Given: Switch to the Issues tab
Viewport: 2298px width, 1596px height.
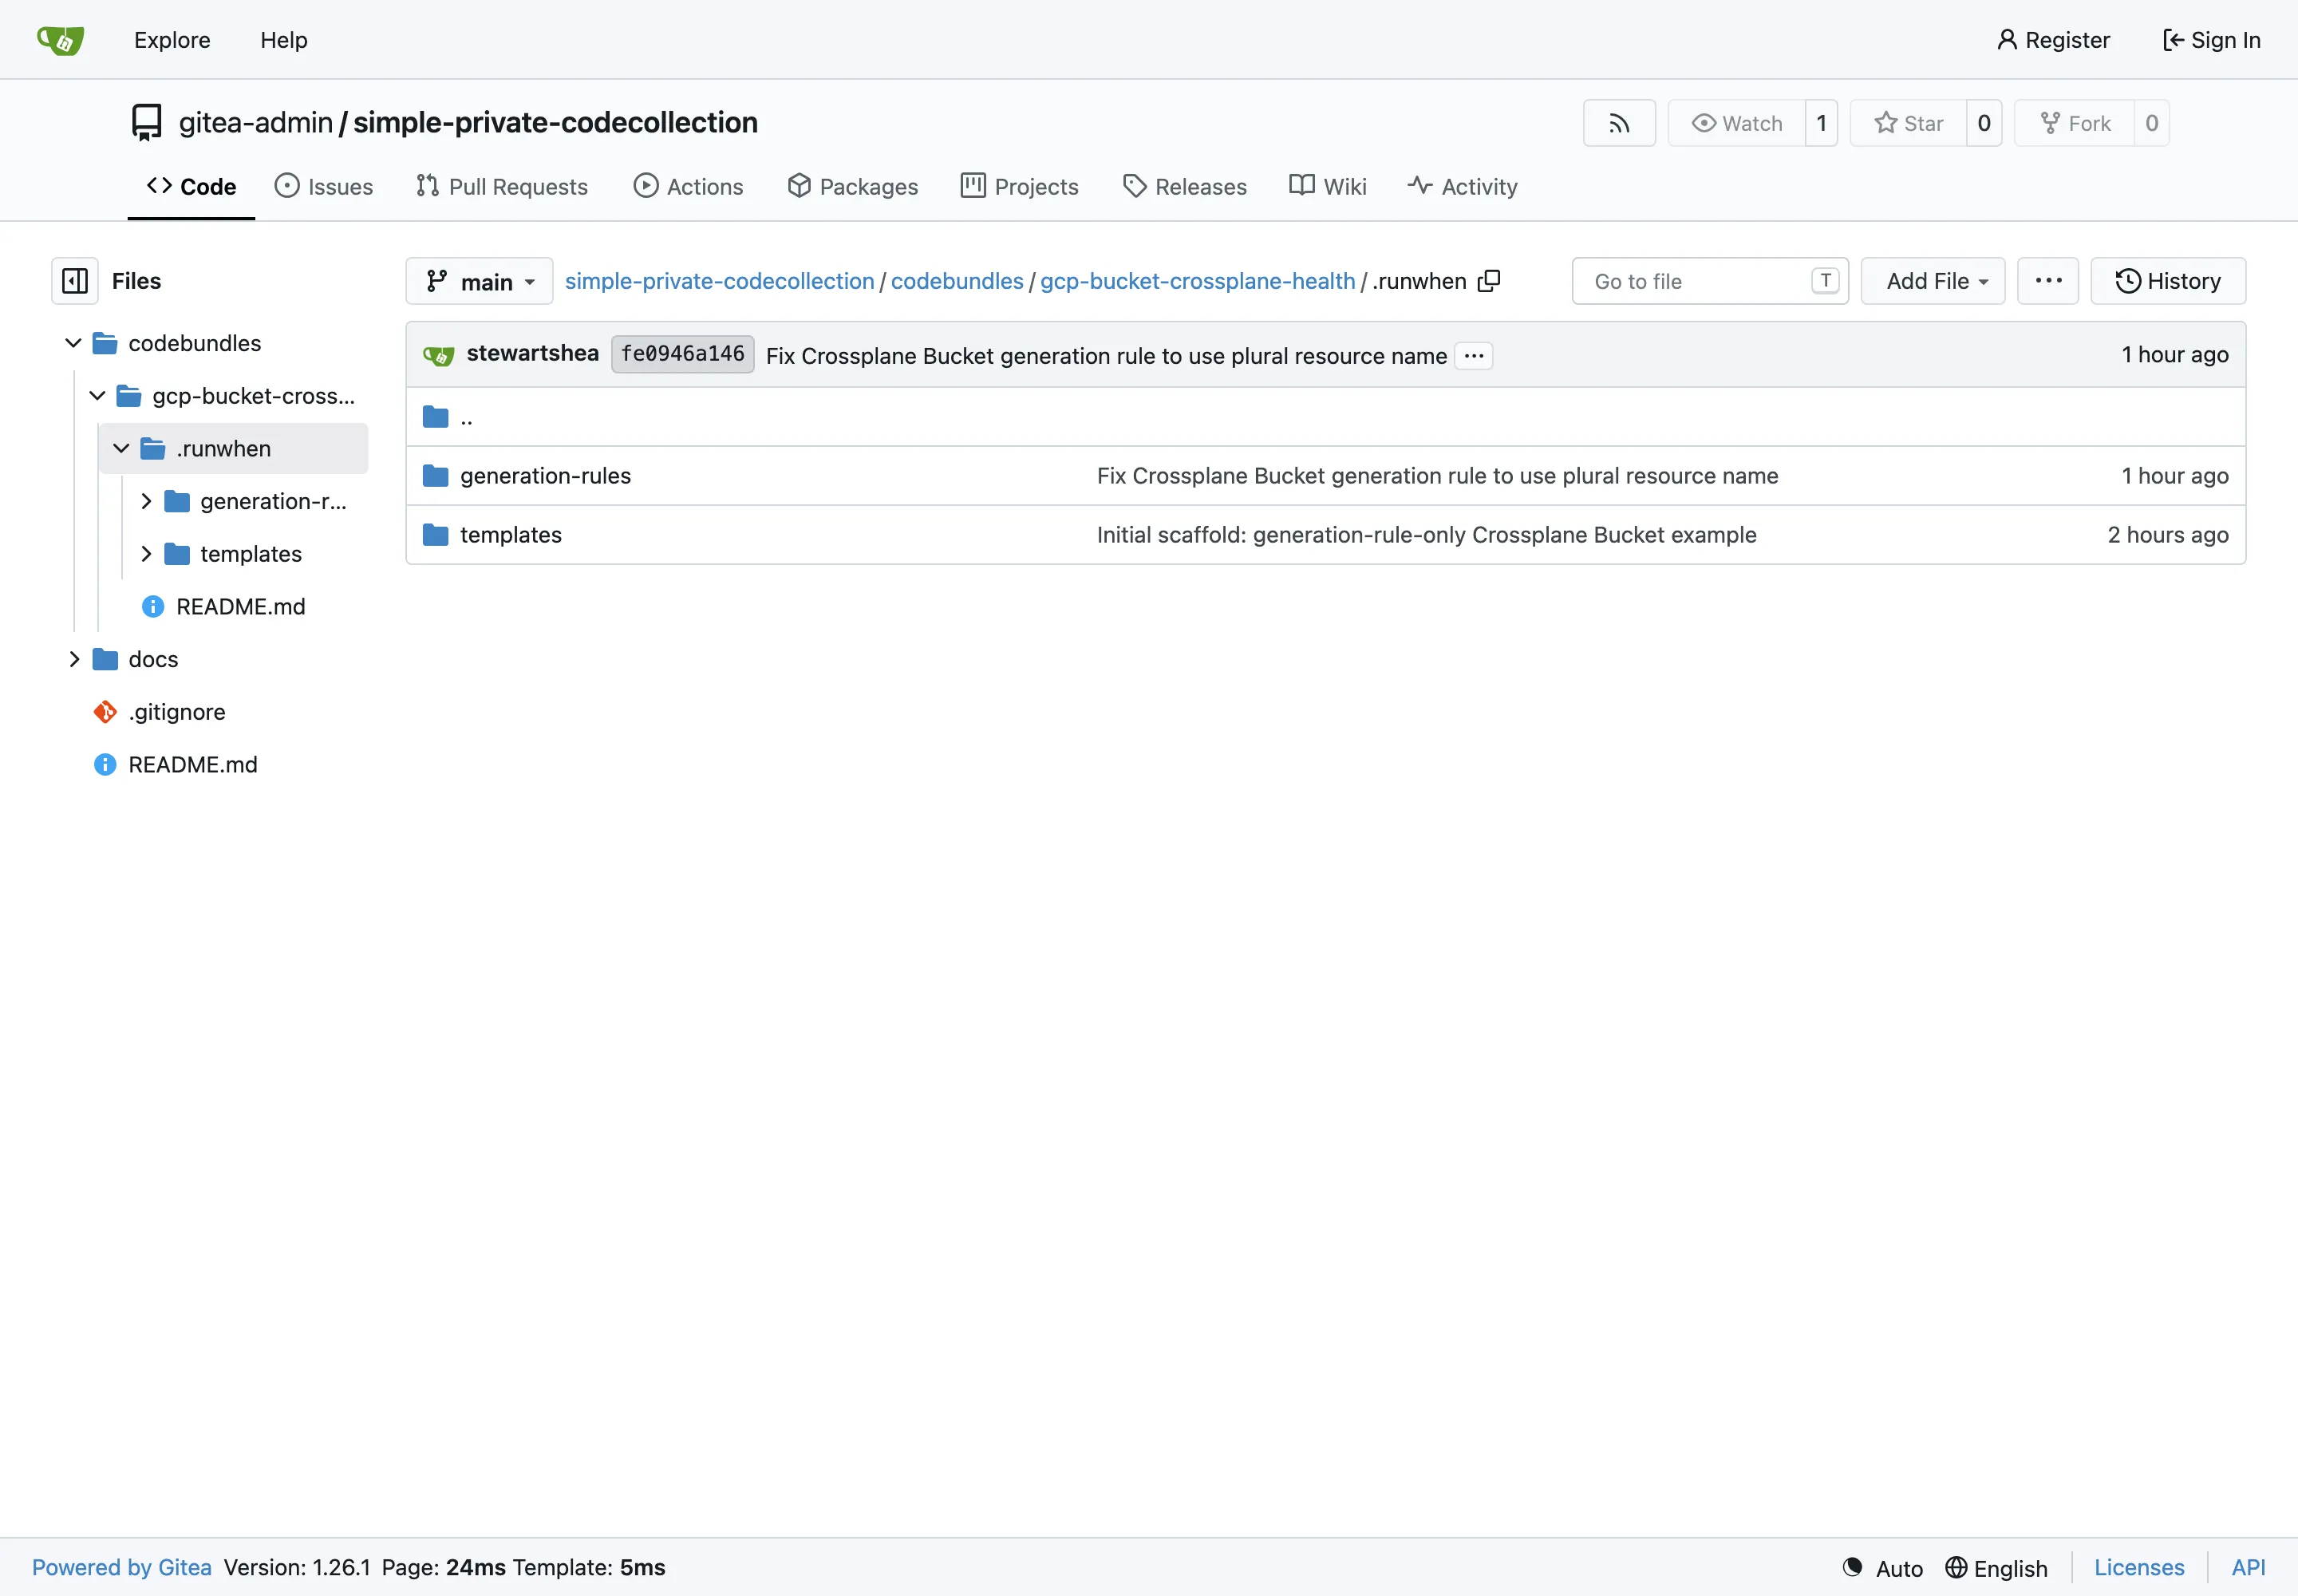Looking at the screenshot, I should coord(324,187).
